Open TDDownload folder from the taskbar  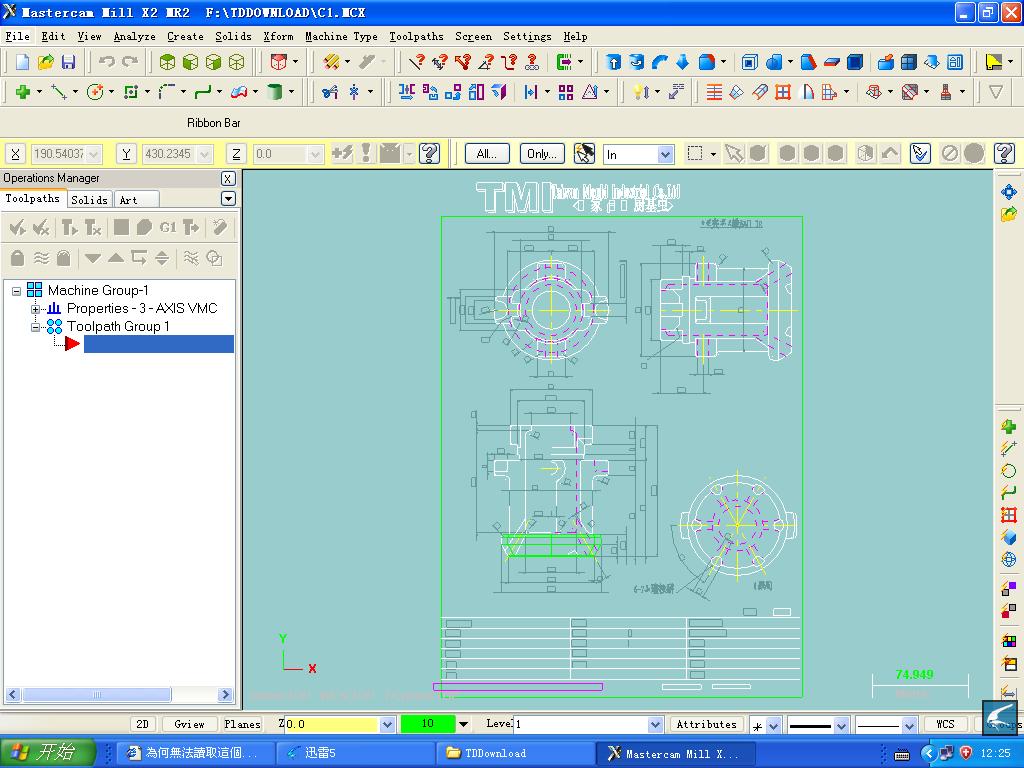pos(515,753)
